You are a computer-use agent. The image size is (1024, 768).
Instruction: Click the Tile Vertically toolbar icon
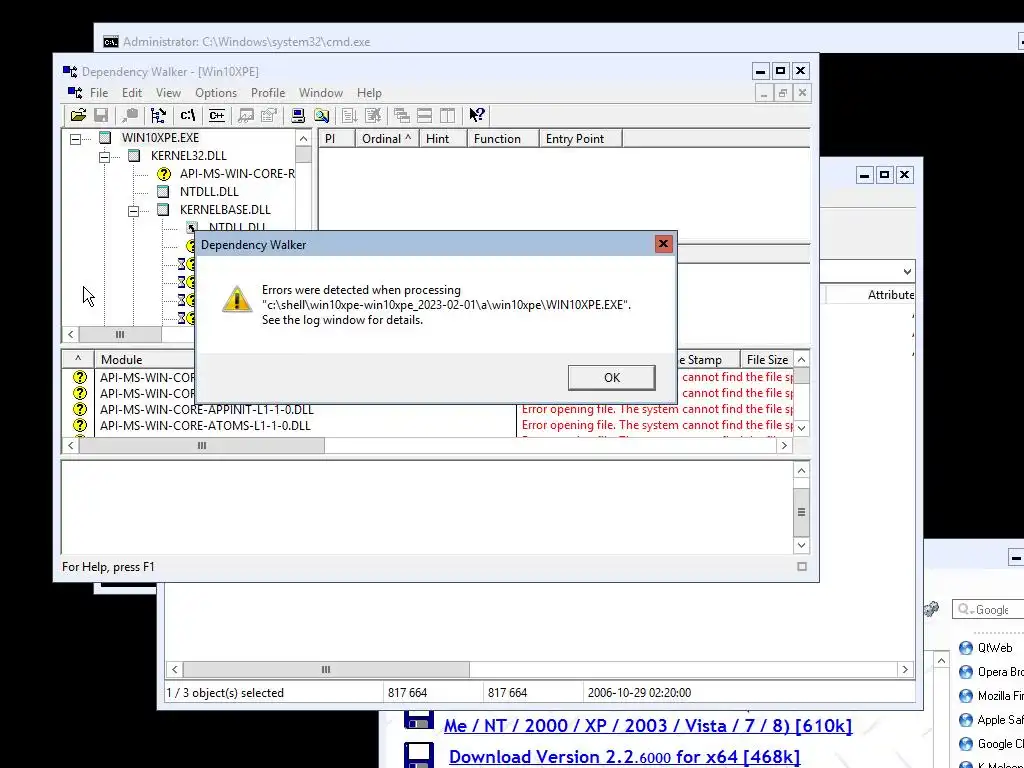[x=447, y=116]
